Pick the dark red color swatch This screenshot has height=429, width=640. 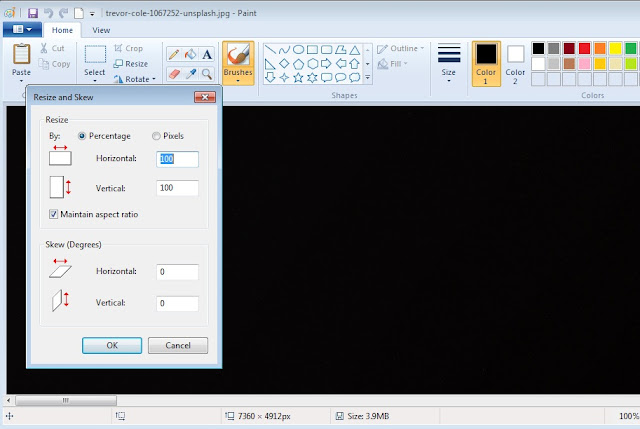569,49
